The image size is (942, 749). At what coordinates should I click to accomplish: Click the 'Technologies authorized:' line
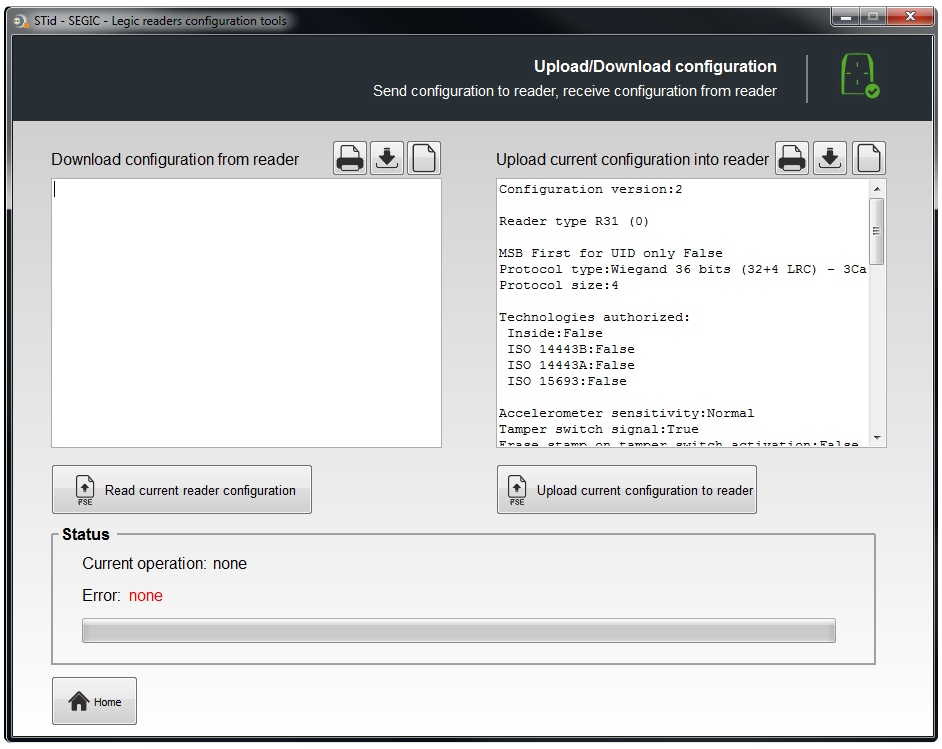click(x=595, y=317)
